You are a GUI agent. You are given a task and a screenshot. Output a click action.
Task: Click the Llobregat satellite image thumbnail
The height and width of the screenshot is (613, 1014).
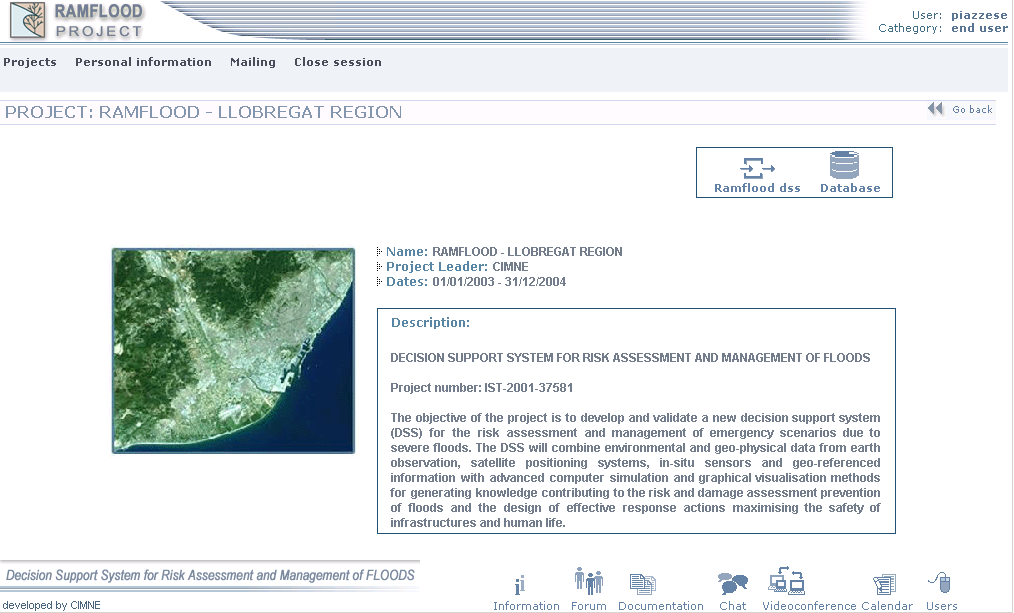click(x=233, y=351)
